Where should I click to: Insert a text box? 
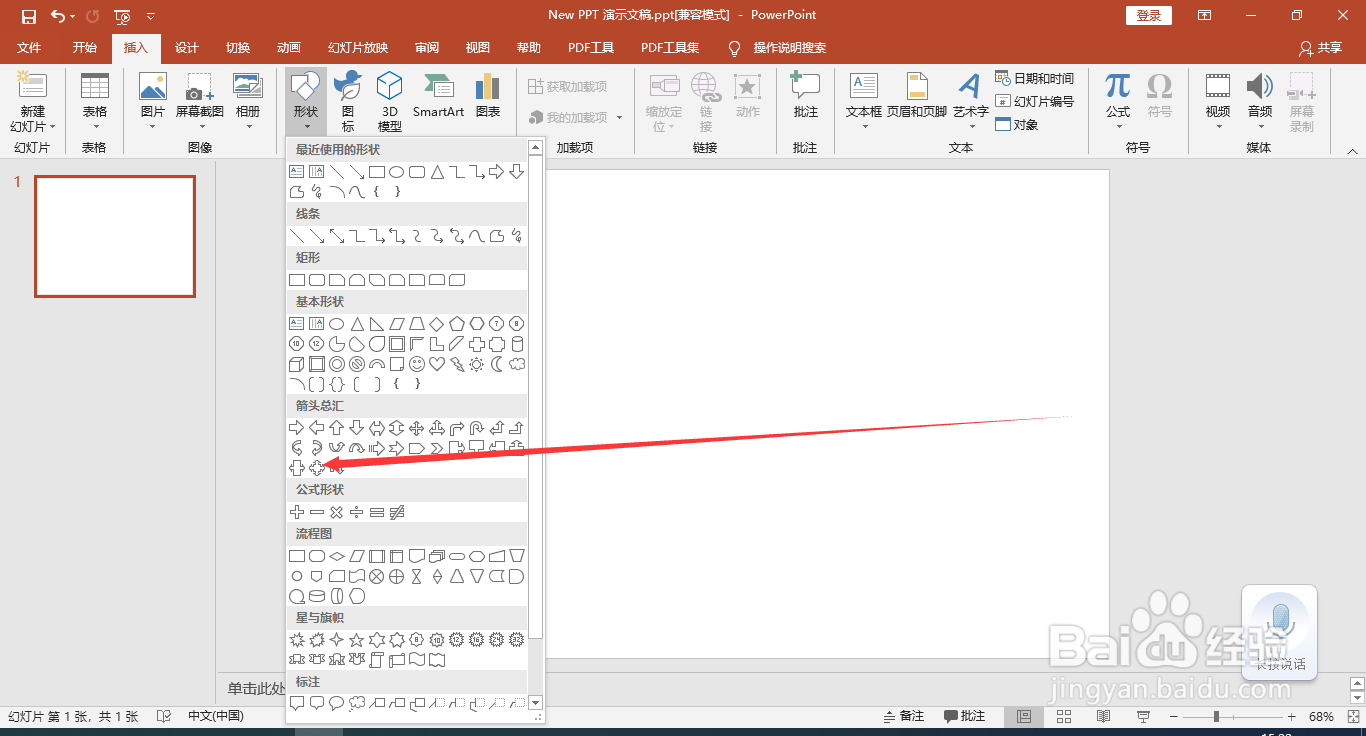[x=864, y=102]
